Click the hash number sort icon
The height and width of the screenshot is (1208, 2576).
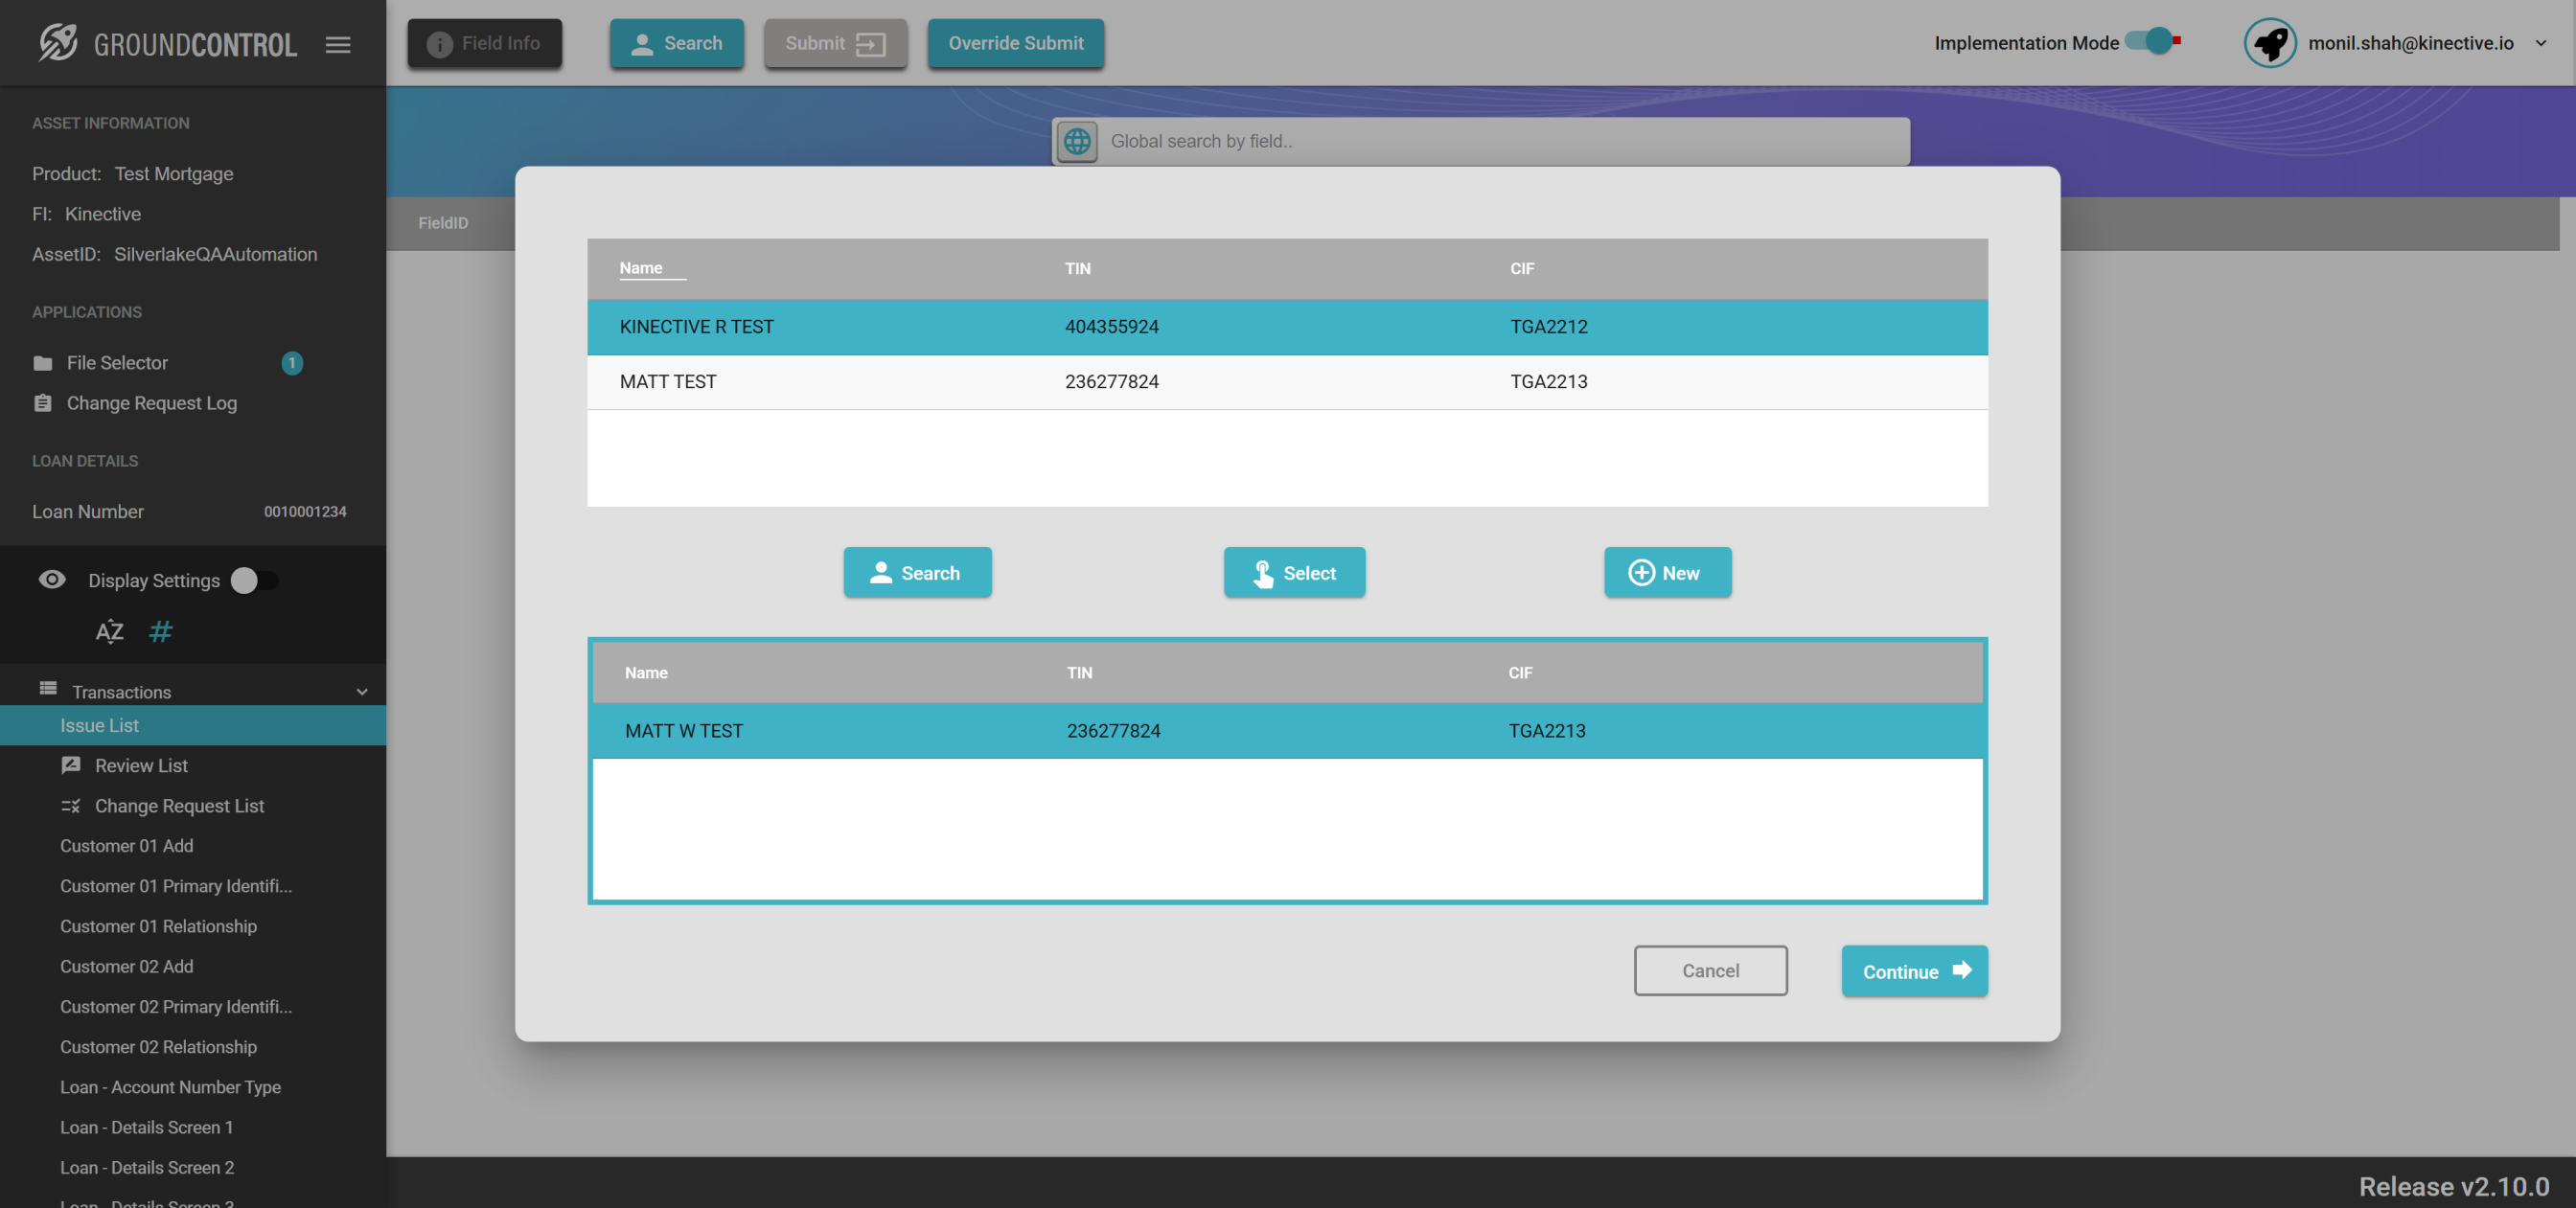click(x=160, y=631)
